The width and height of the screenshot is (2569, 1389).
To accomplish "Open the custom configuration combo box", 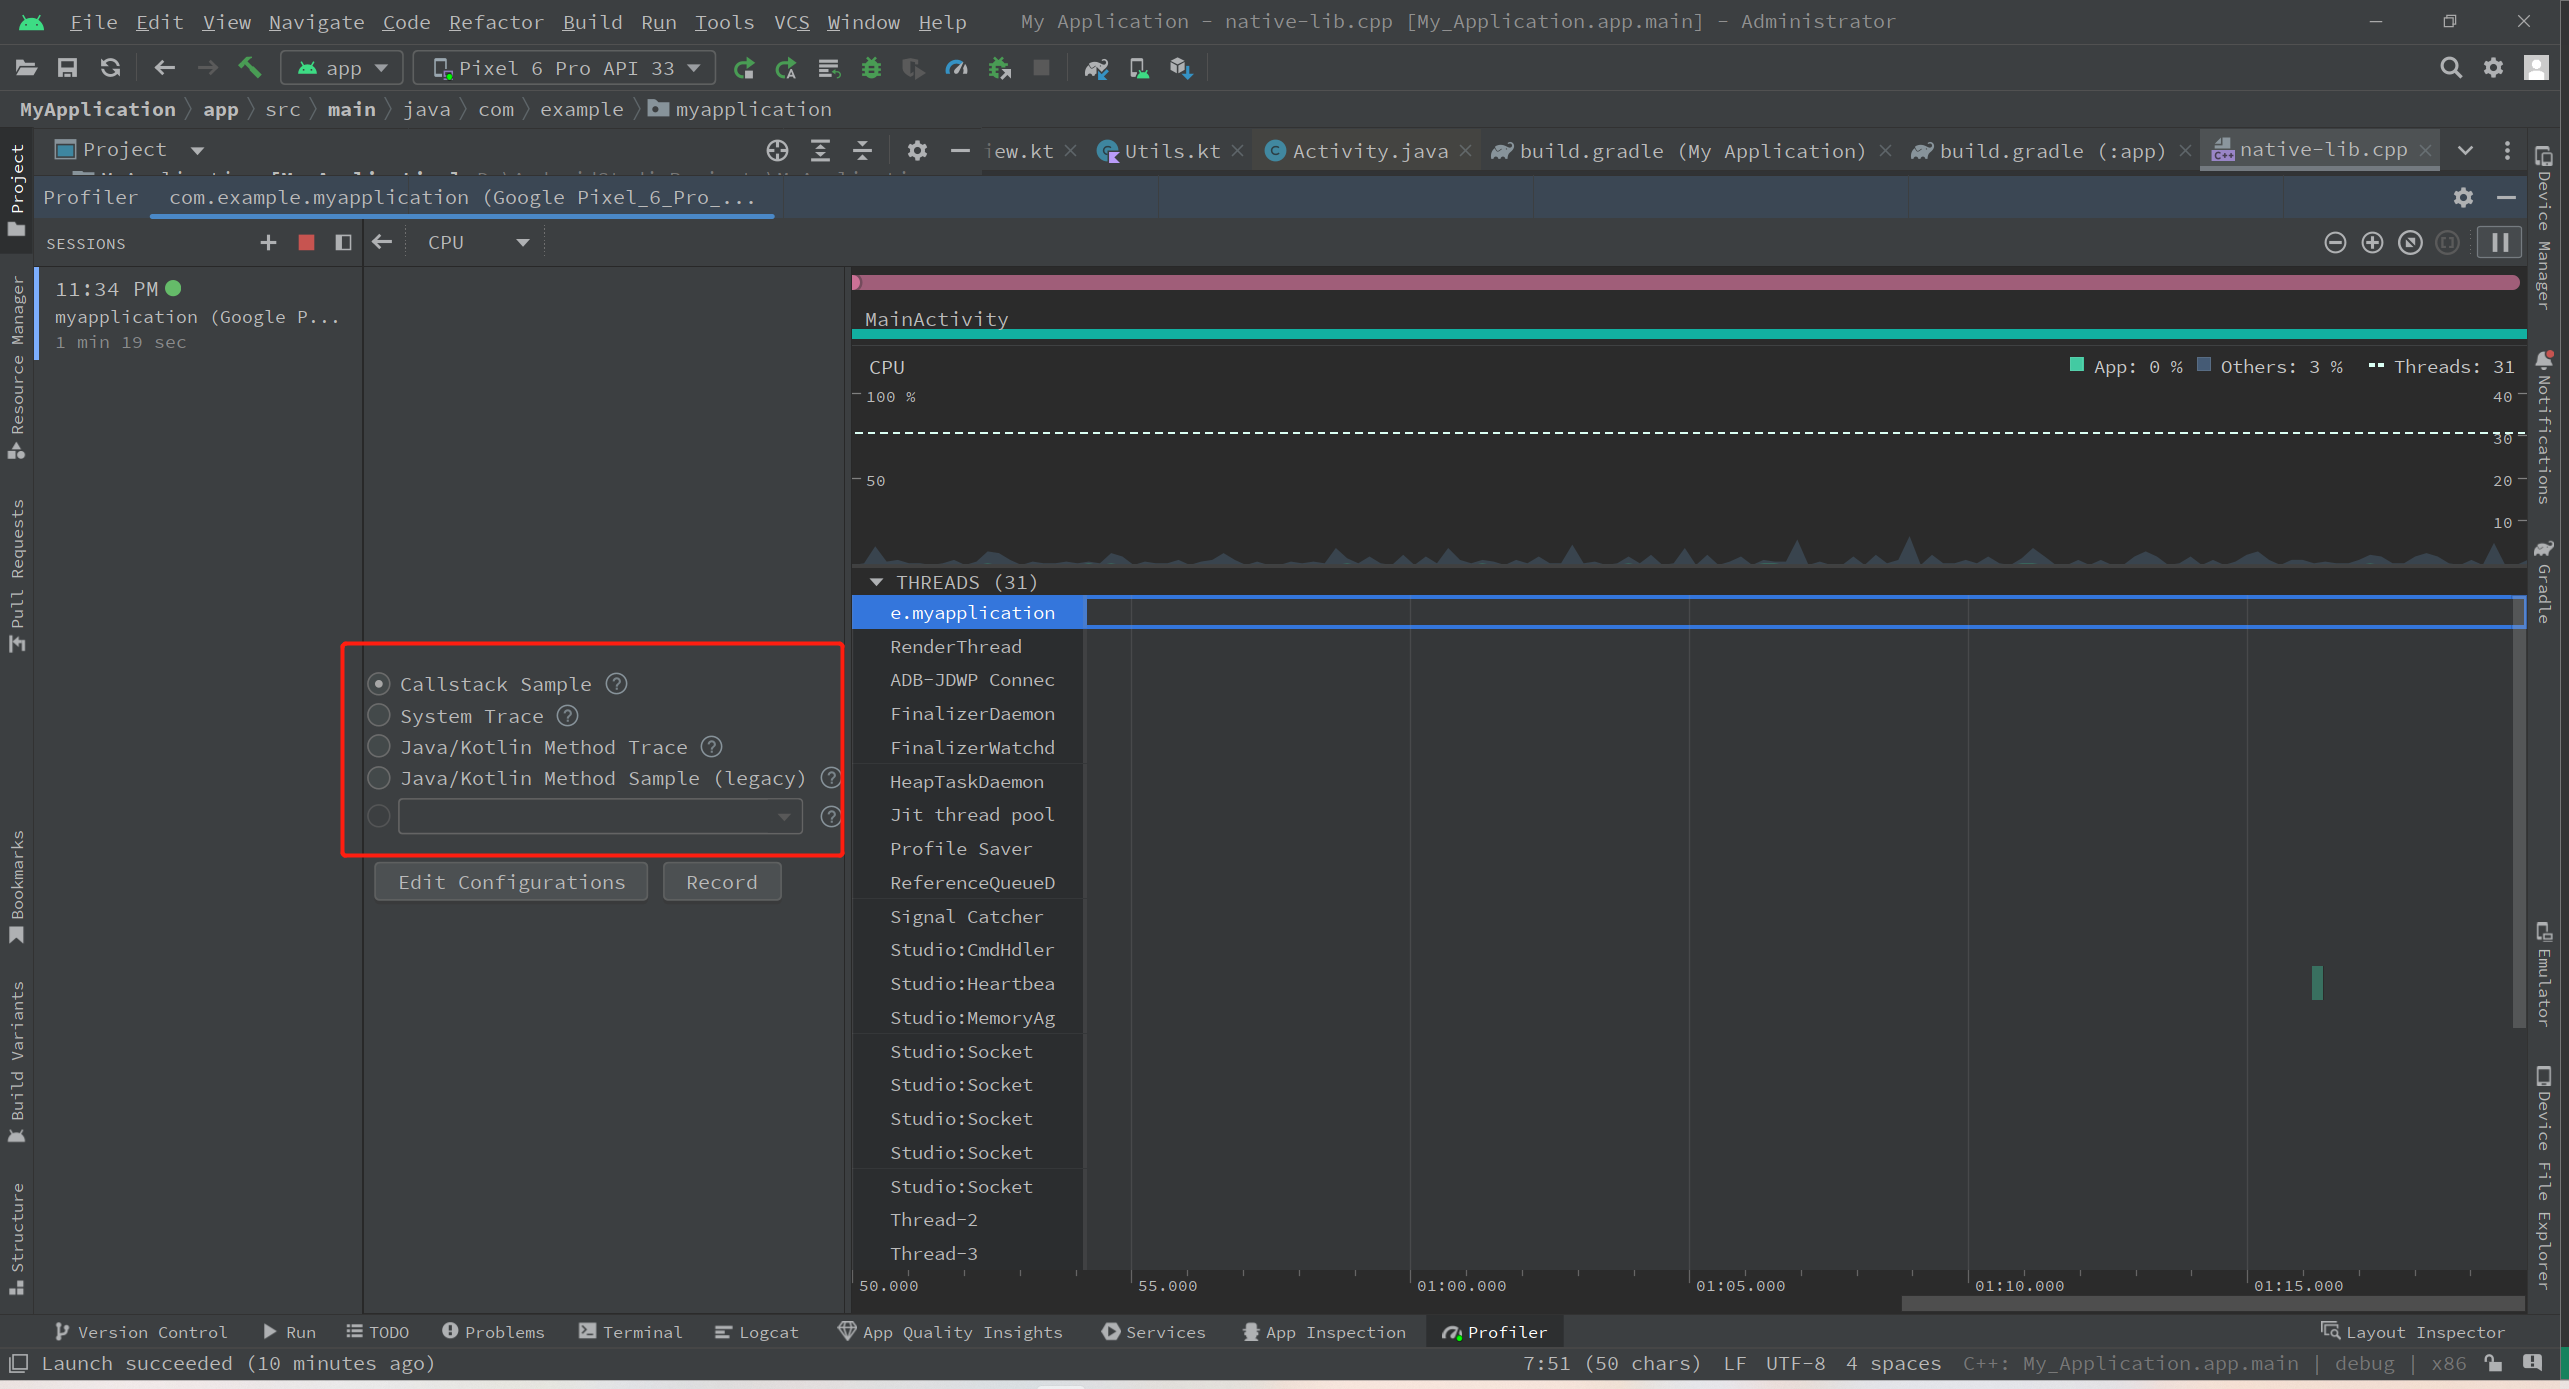I will (x=600, y=817).
